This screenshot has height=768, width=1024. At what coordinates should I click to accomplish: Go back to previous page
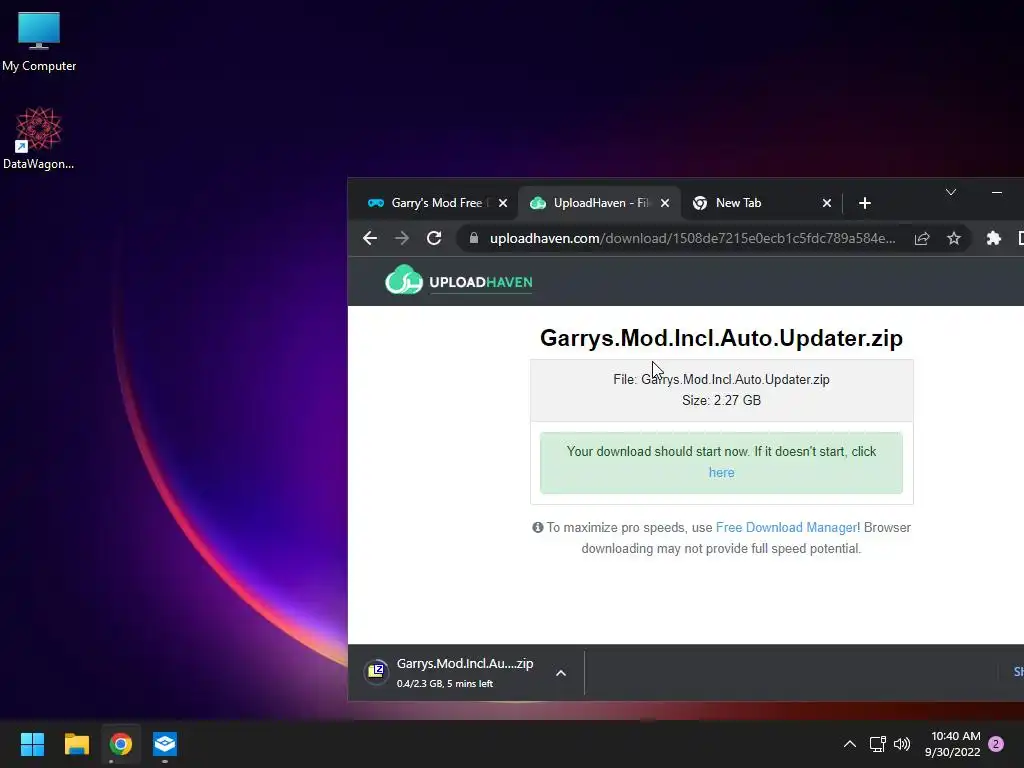(370, 238)
